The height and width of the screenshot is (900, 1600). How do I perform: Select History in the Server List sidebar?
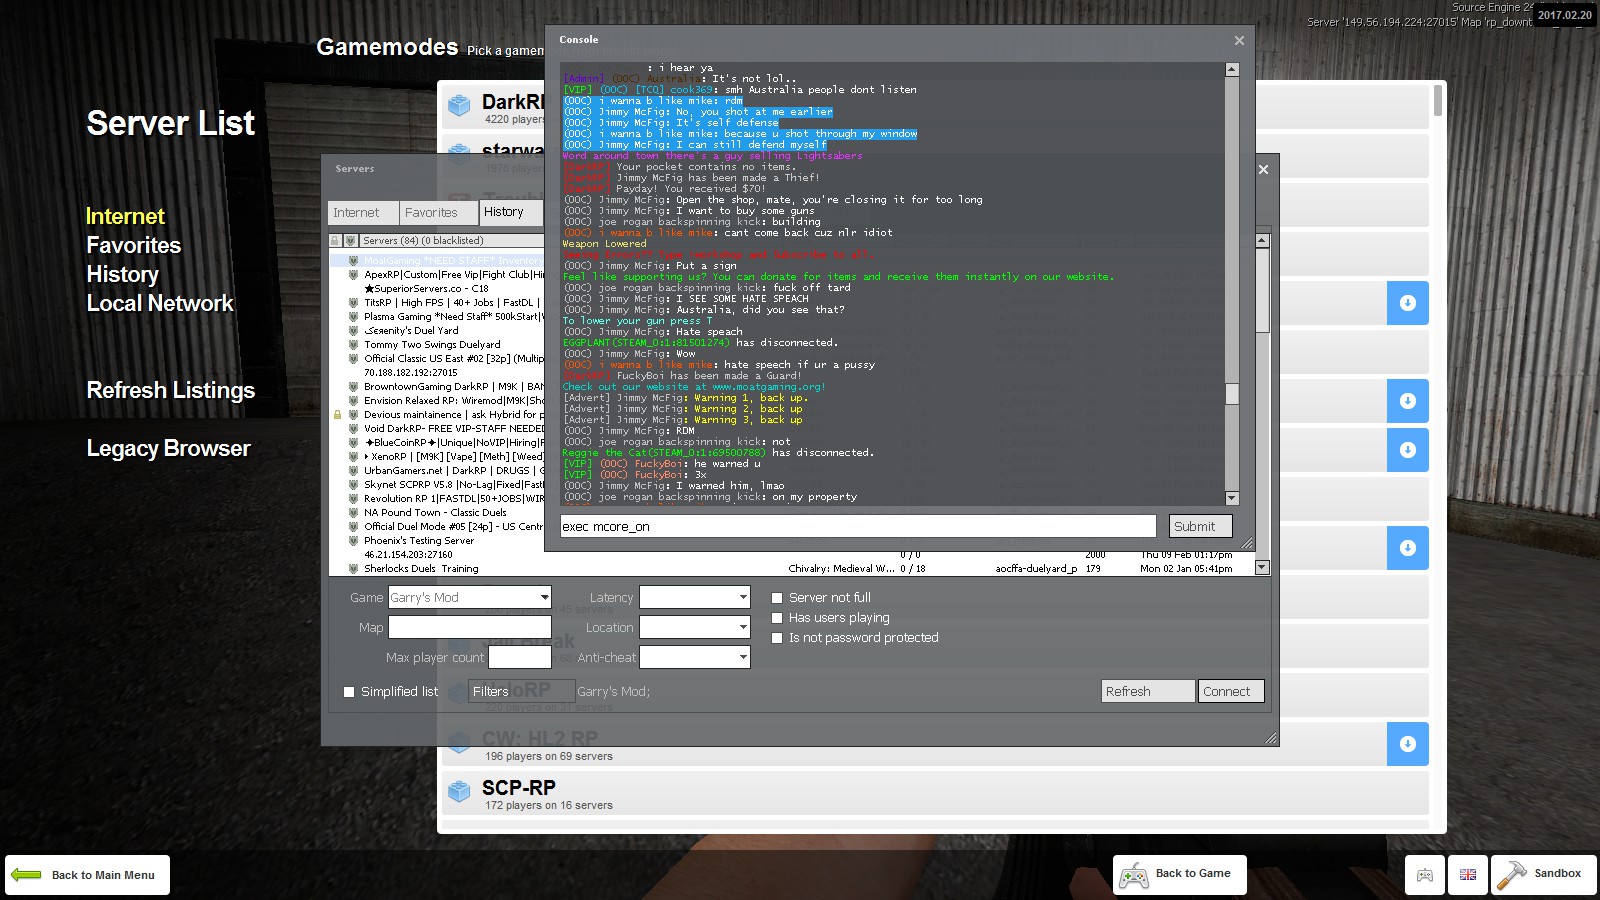coord(123,274)
